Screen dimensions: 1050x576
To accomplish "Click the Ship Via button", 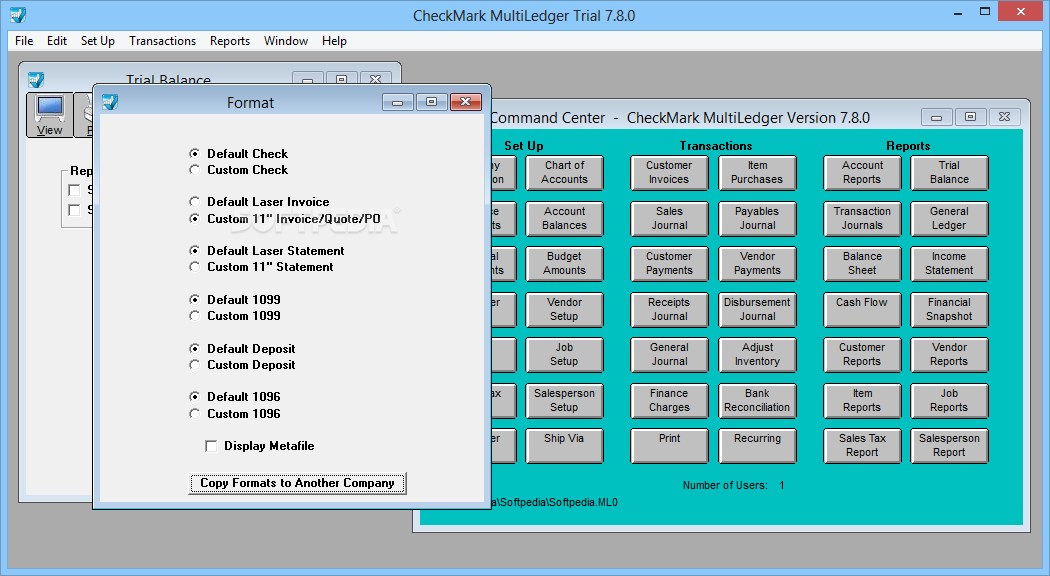I will pos(565,446).
